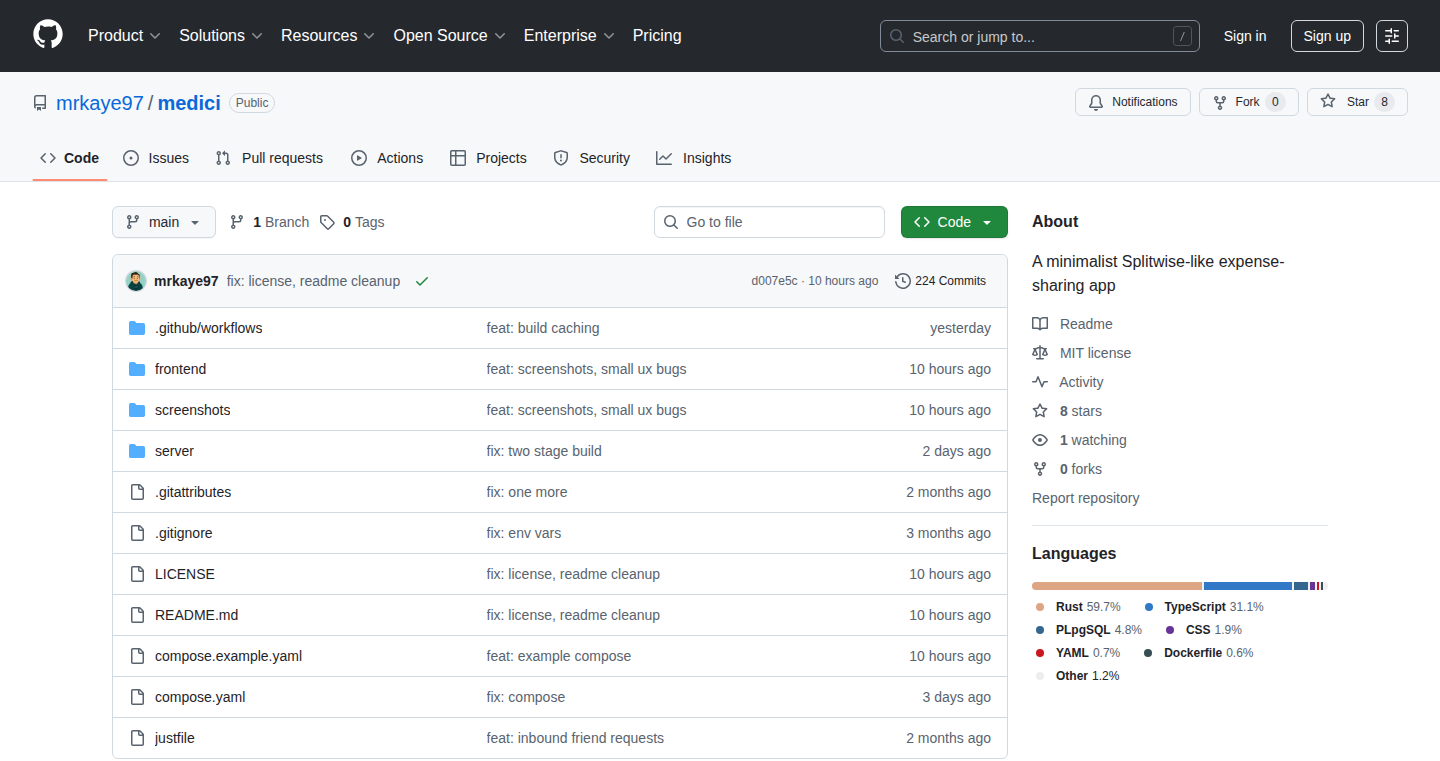The height and width of the screenshot is (761, 1440).
Task: Open commit message 'feat: inbound friend requests'
Action: pyautogui.click(x=575, y=738)
